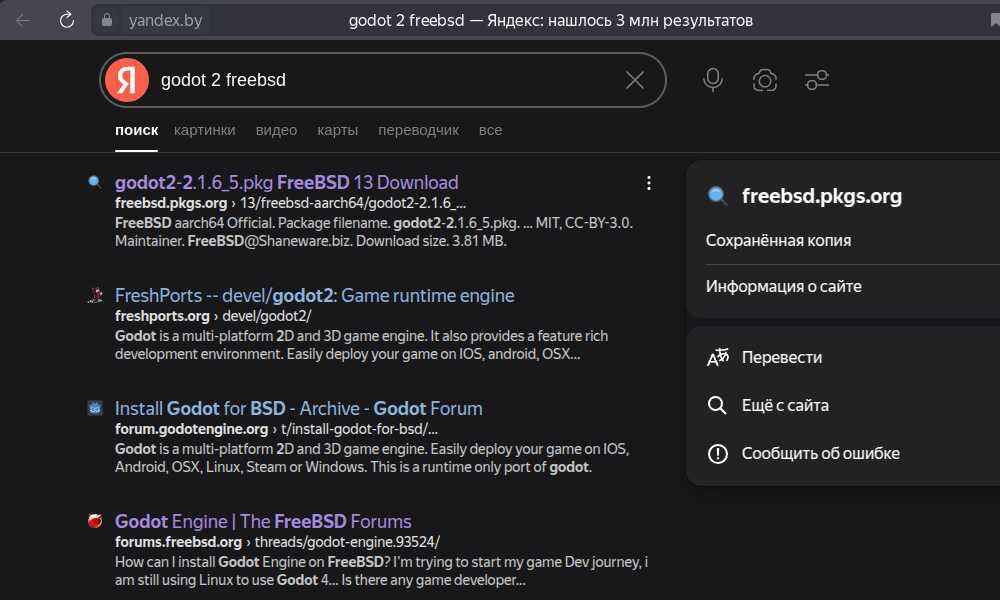Open FreshPorts devel/godot2 result link

[314, 295]
